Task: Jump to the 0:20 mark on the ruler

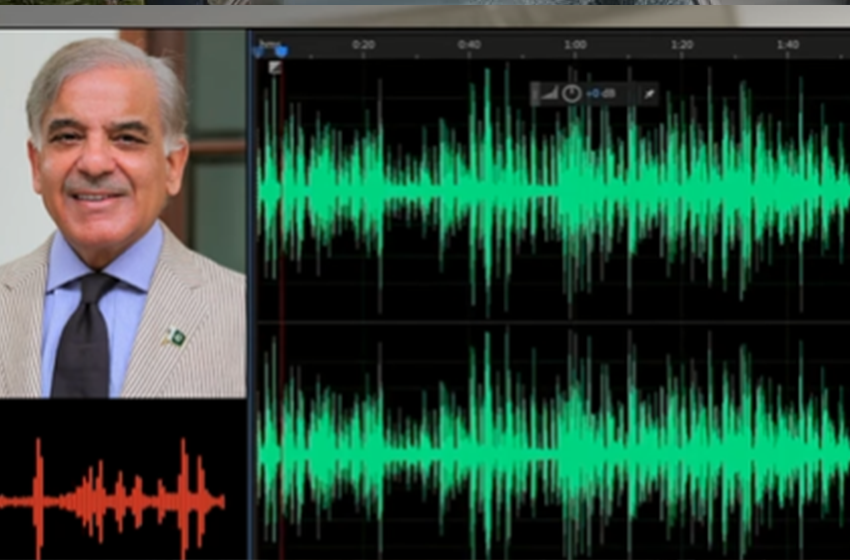Action: (363, 45)
